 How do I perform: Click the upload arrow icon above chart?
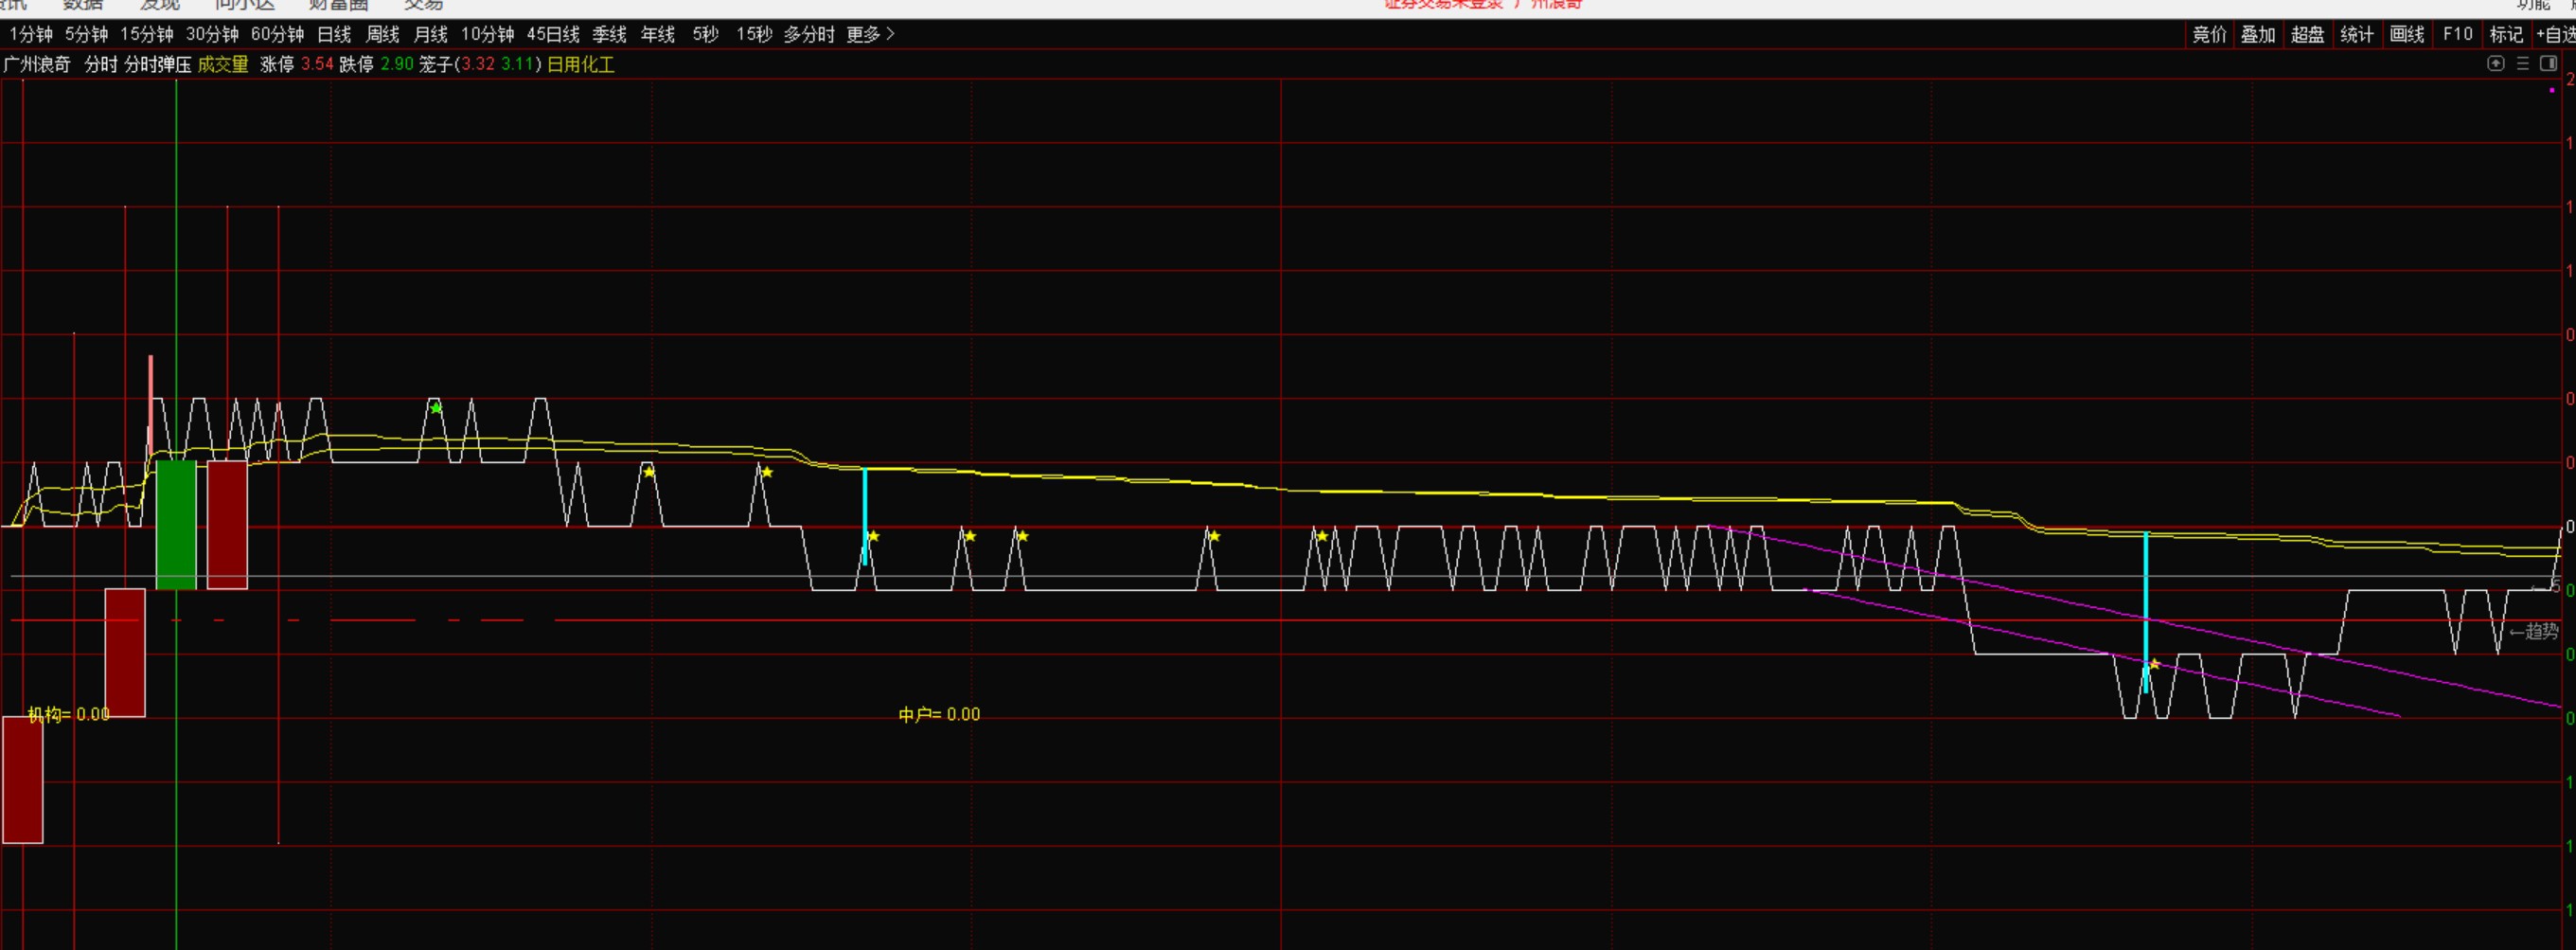pyautogui.click(x=2496, y=64)
